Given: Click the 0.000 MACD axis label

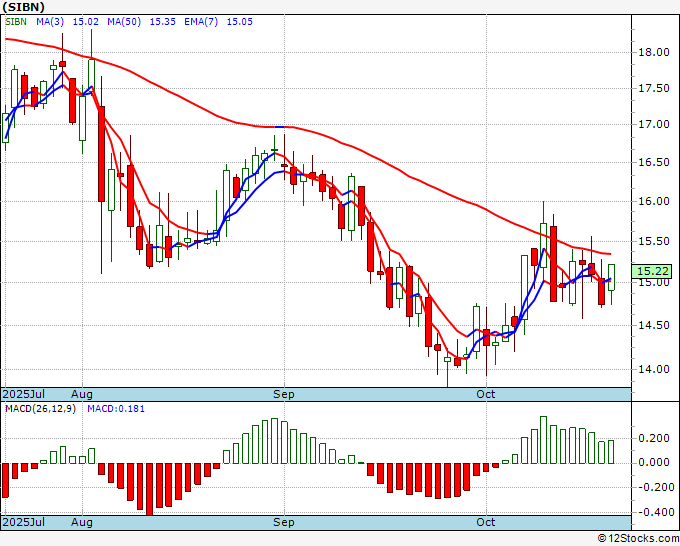Looking at the screenshot, I should click(654, 463).
